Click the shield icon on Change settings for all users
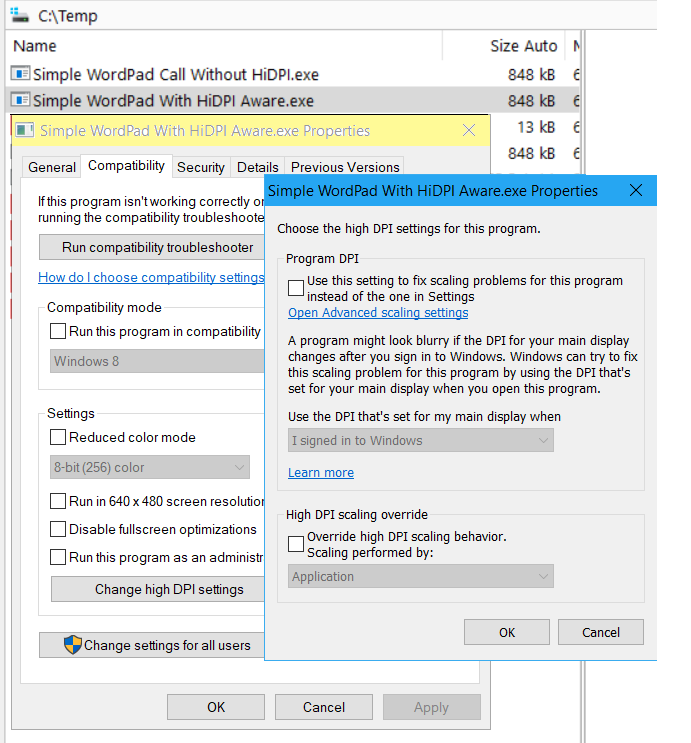The height and width of the screenshot is (743, 691). click(73, 645)
